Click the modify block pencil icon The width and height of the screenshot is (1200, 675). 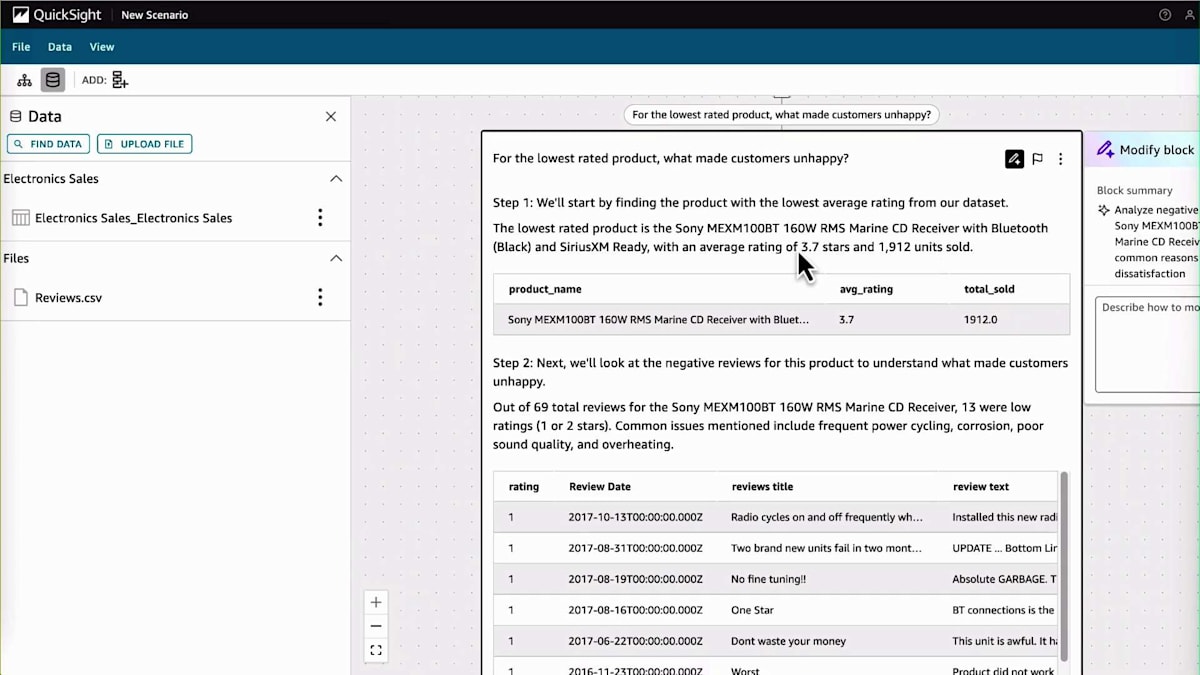coord(1014,159)
